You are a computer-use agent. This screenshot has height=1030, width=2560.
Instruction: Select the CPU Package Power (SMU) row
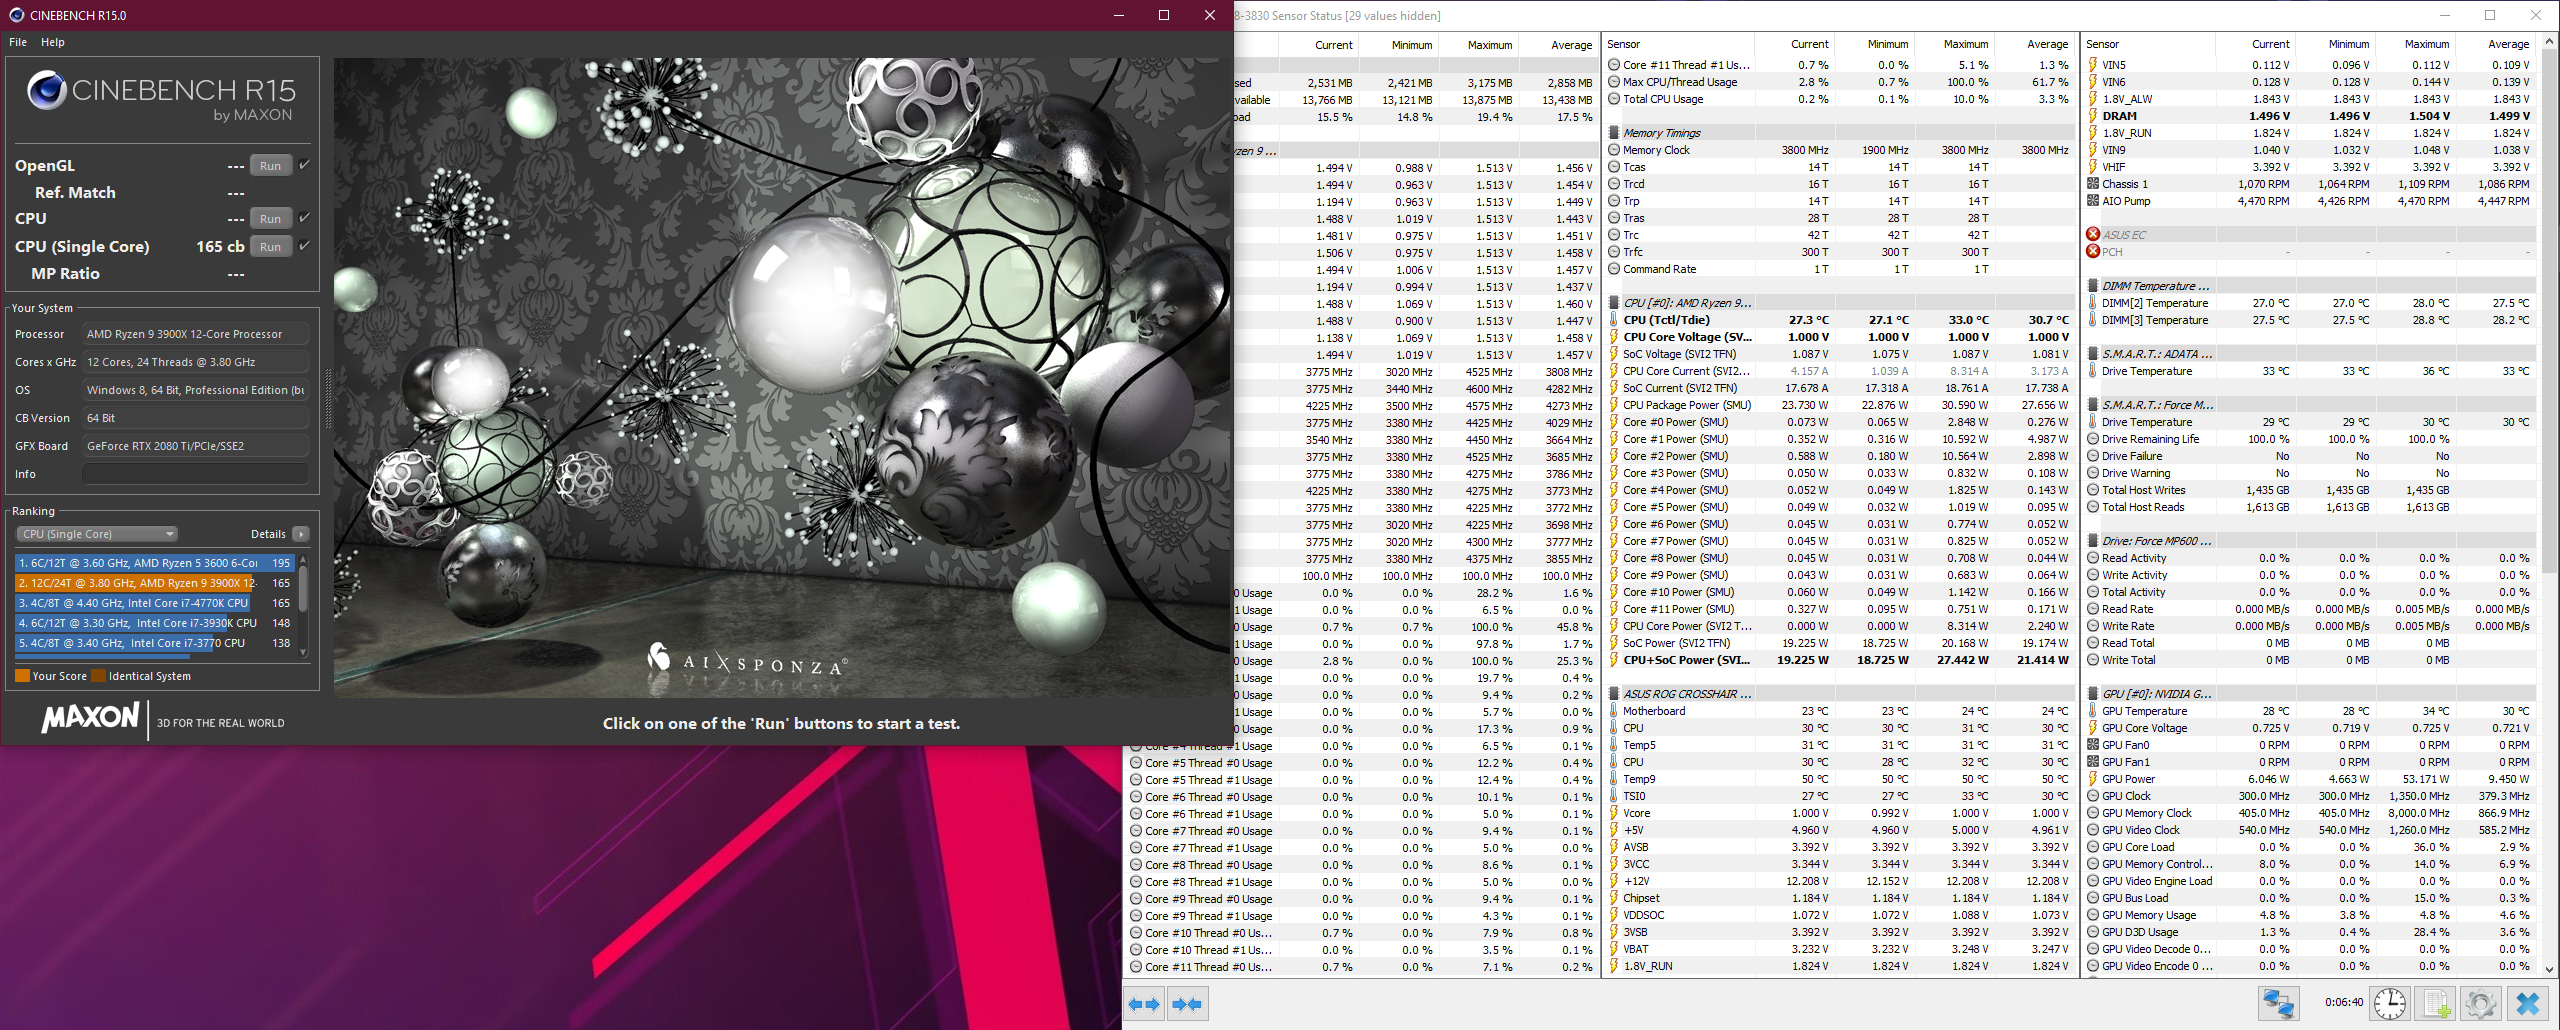pos(1839,405)
